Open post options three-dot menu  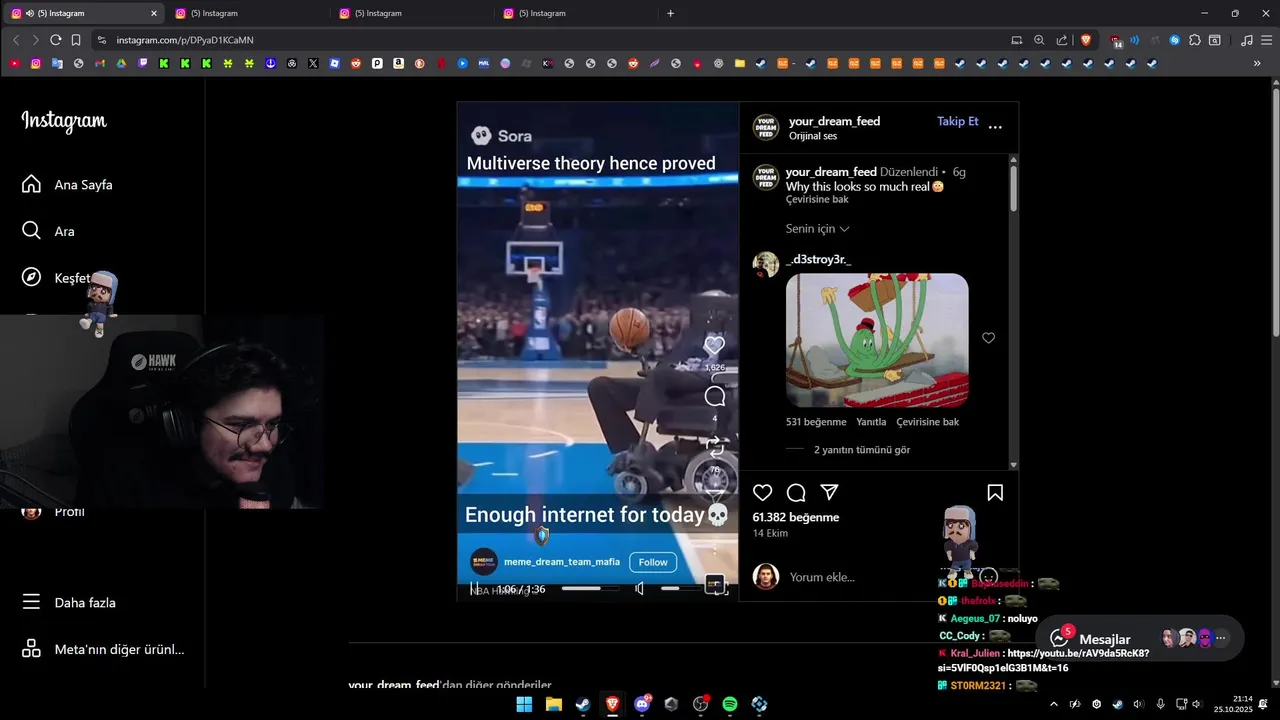(995, 127)
